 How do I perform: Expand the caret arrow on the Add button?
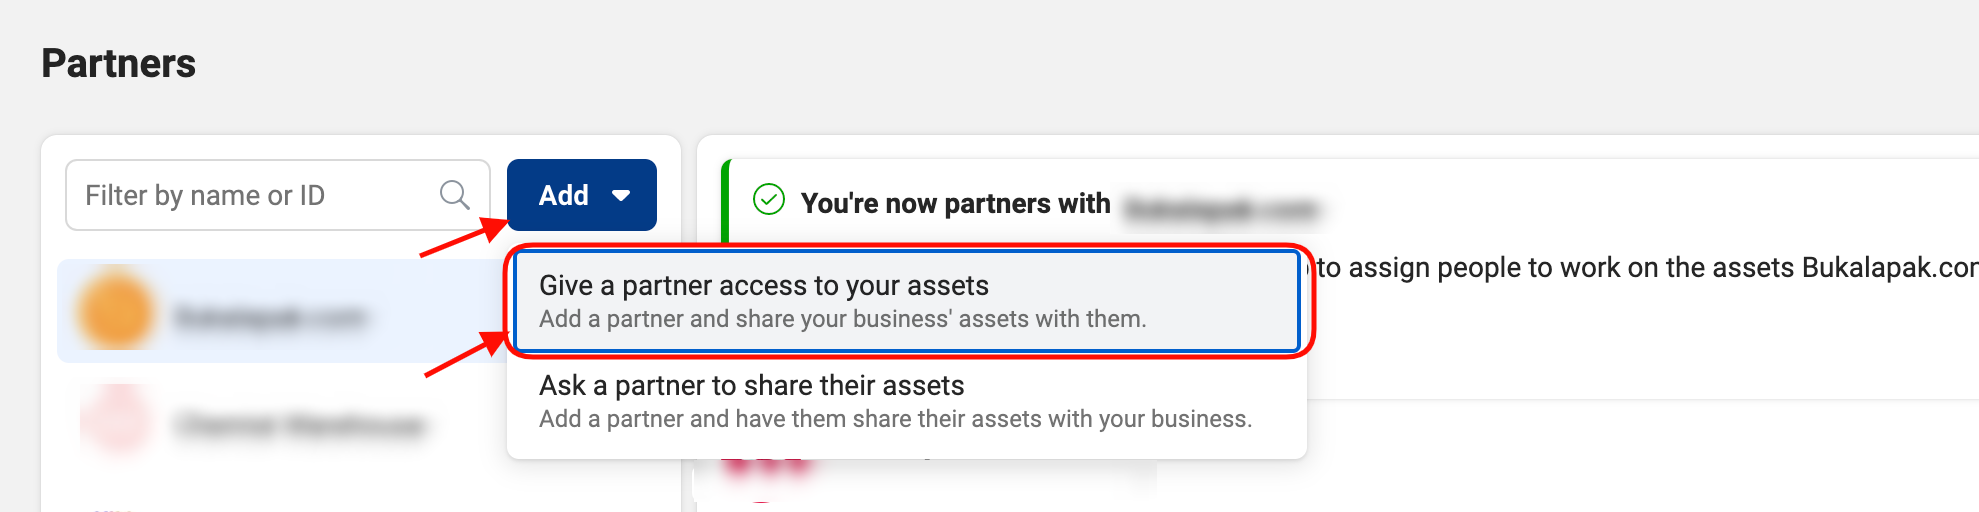pyautogui.click(x=621, y=196)
